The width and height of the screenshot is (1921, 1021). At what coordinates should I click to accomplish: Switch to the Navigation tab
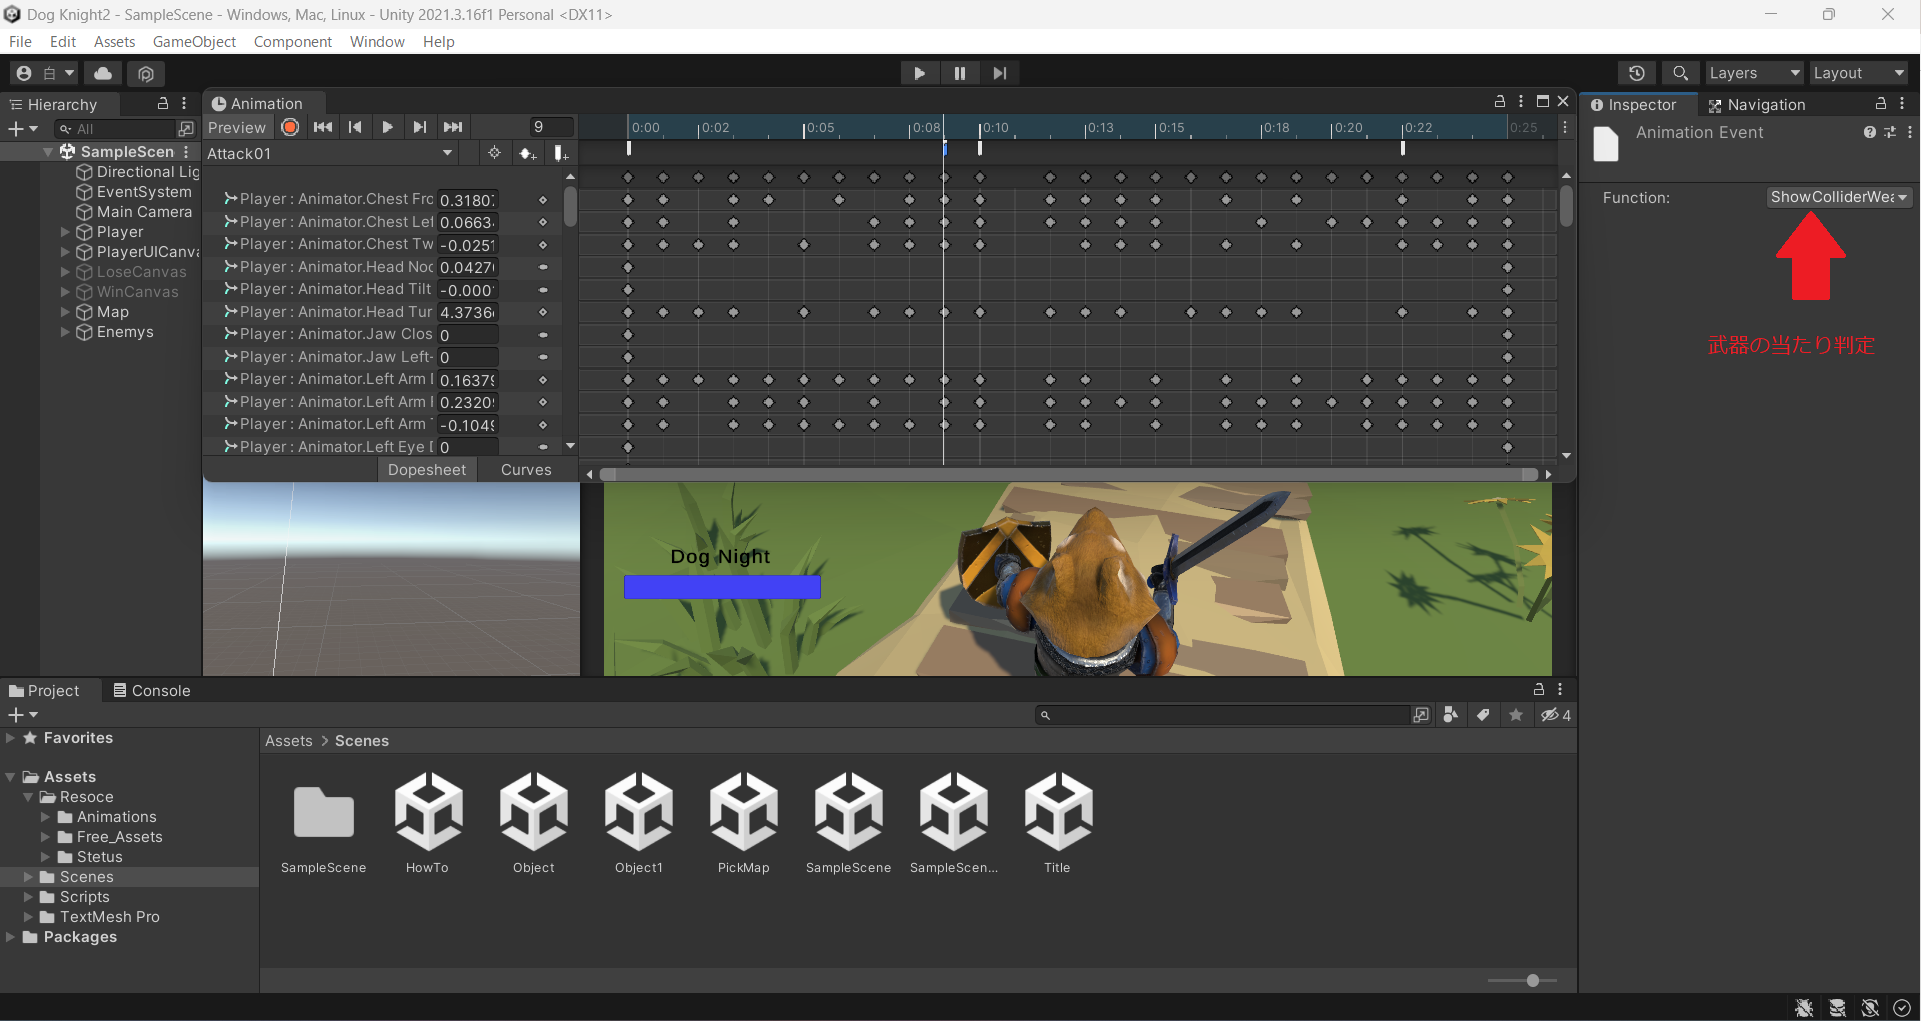point(1756,104)
